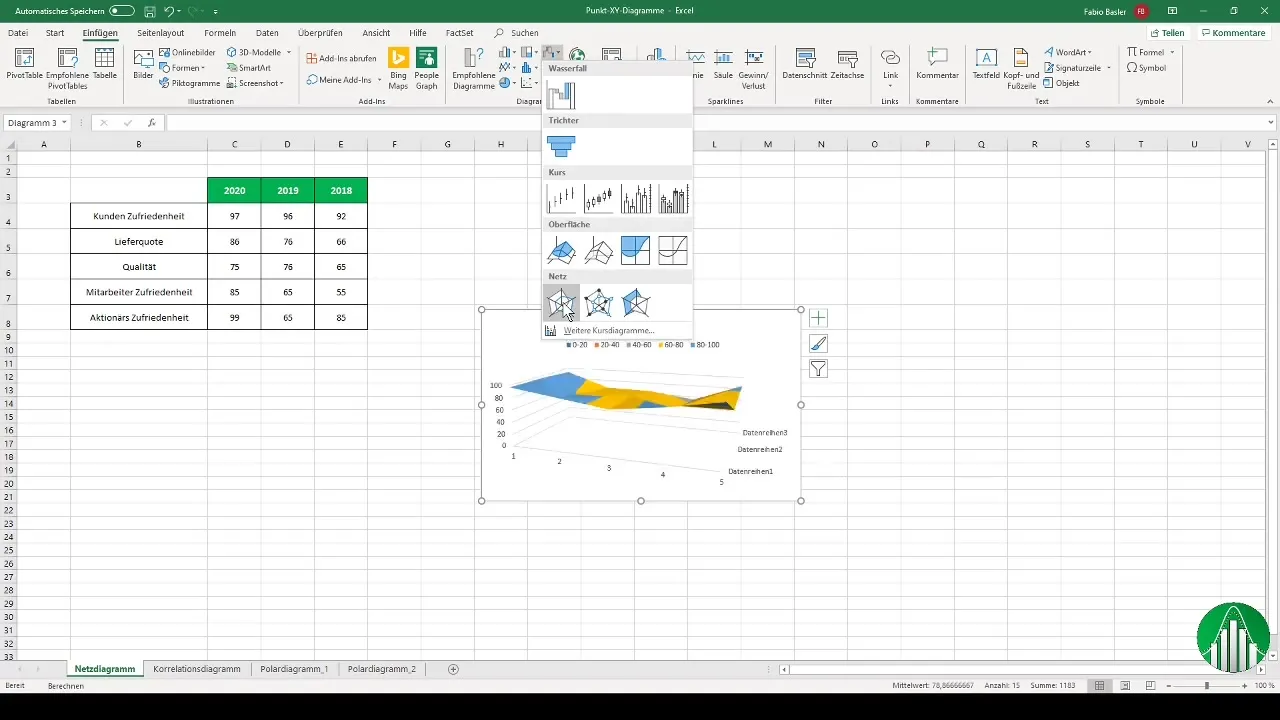Insert Datenschnitt slicer
The image size is (1280, 720).
tap(803, 66)
